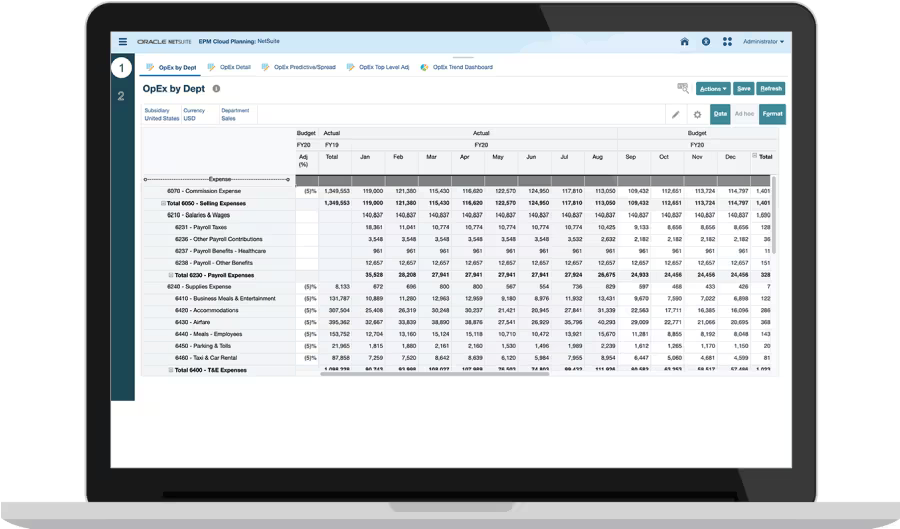This screenshot has width=900, height=529.
Task: Click the data validation icon left of Actions
Action: pos(683,89)
